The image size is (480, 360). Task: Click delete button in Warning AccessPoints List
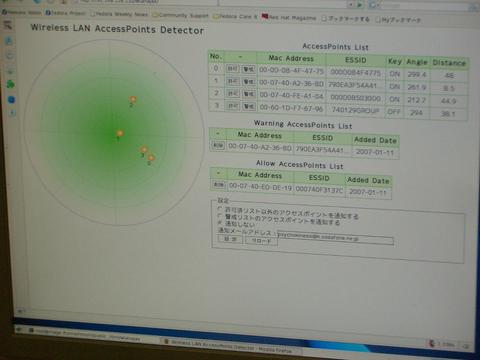coord(218,145)
